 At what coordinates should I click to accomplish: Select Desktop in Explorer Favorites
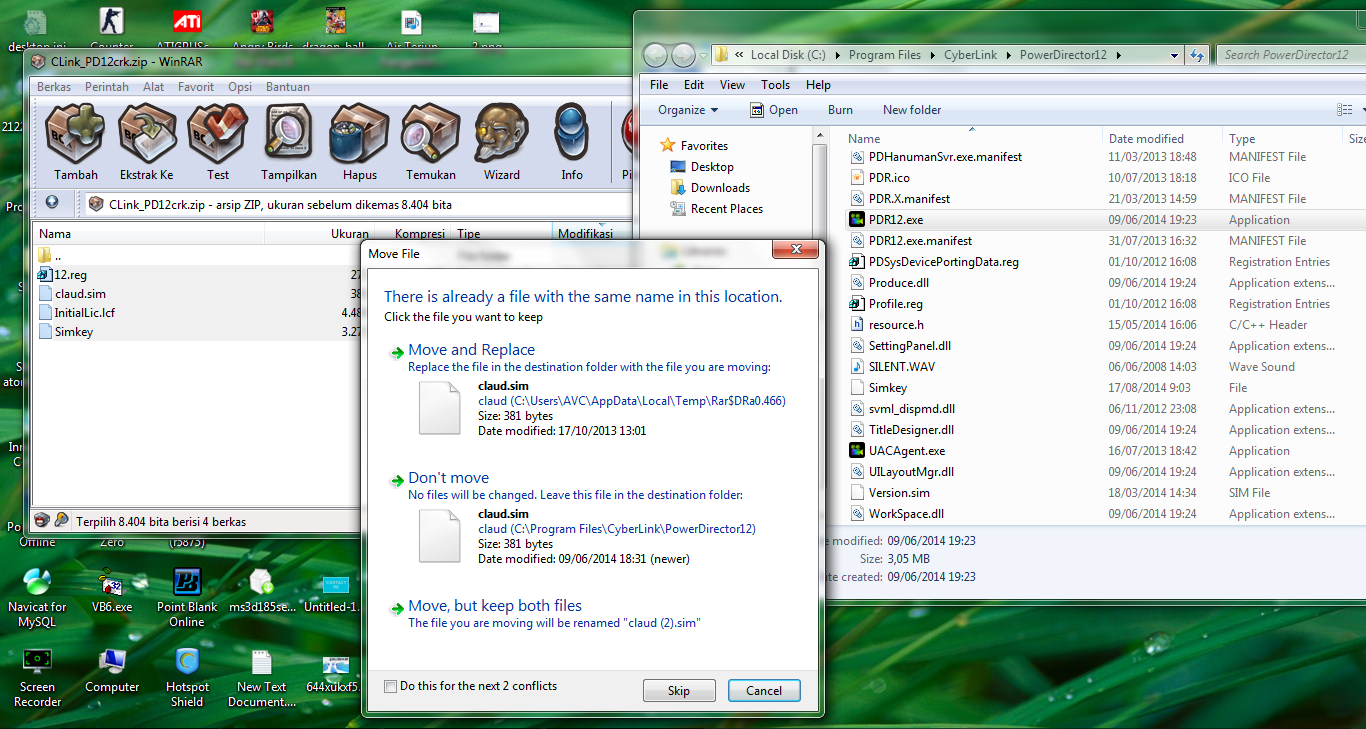[x=702, y=167]
